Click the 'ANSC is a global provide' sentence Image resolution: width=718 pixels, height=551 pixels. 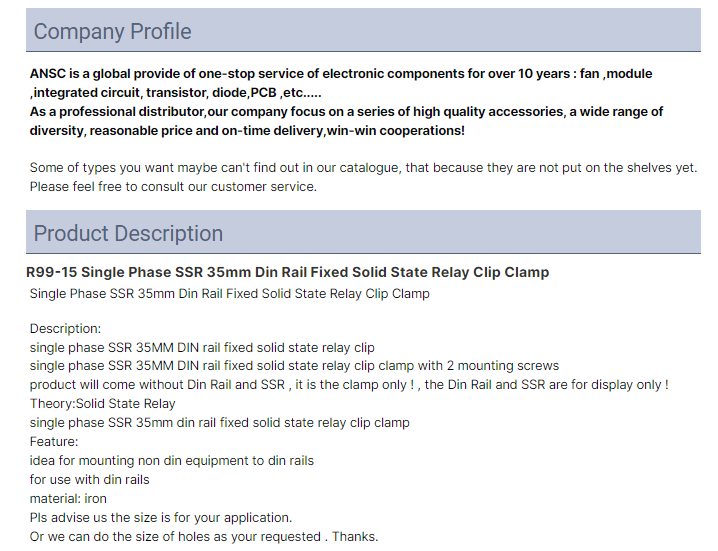pos(341,74)
